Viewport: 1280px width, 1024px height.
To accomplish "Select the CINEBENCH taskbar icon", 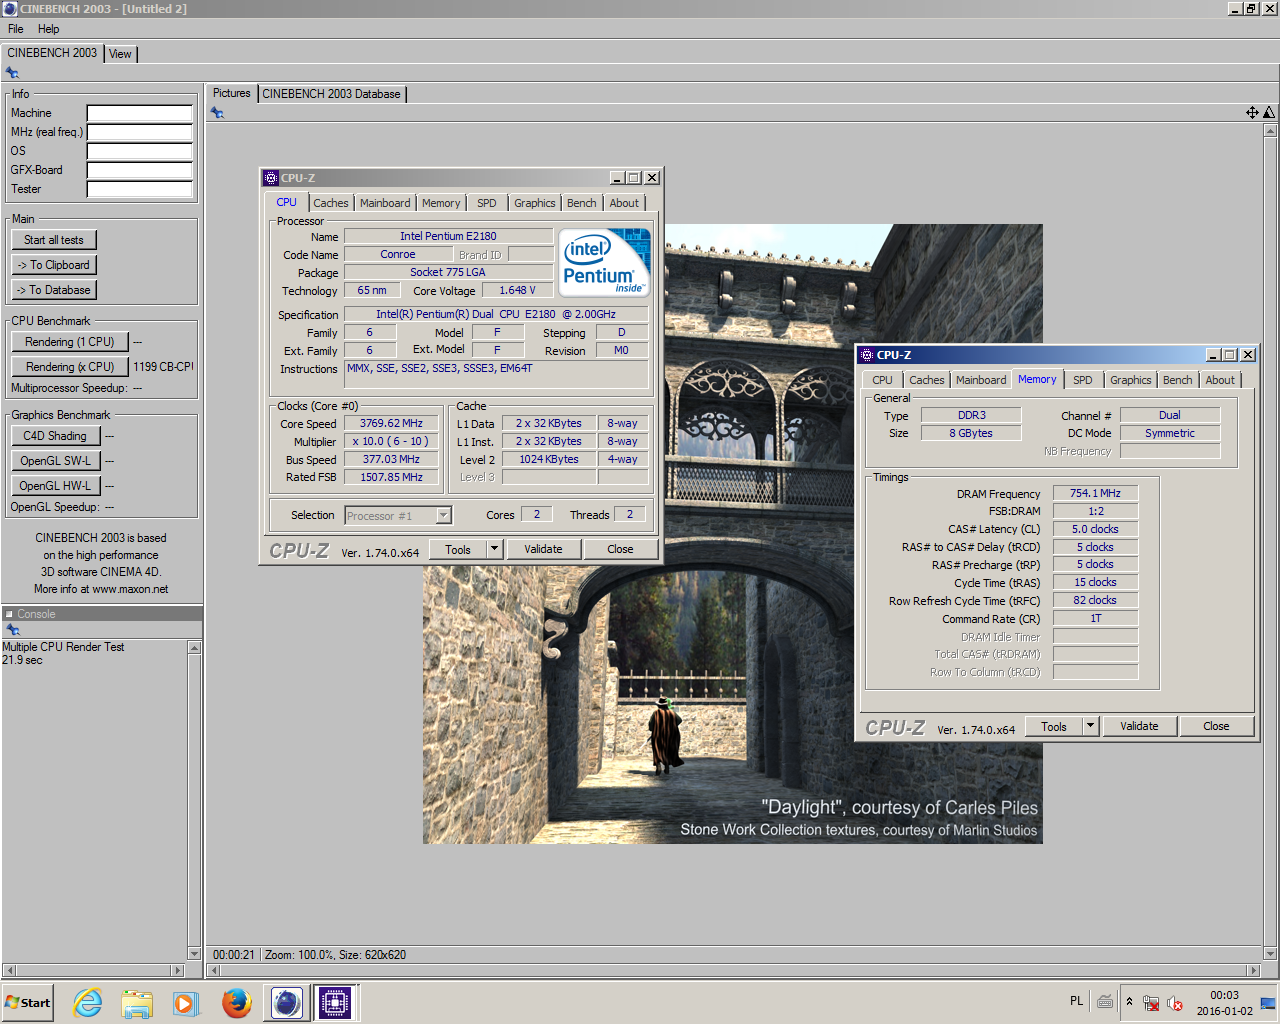I will click(x=286, y=1002).
